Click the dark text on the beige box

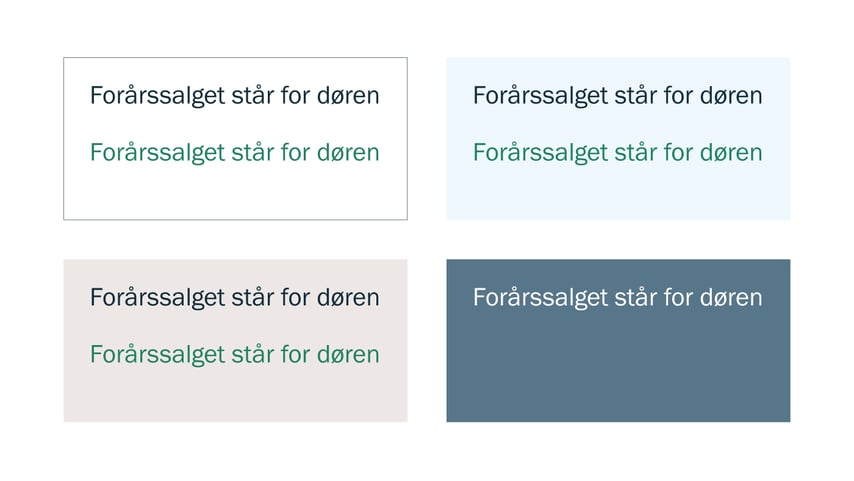tap(235, 298)
